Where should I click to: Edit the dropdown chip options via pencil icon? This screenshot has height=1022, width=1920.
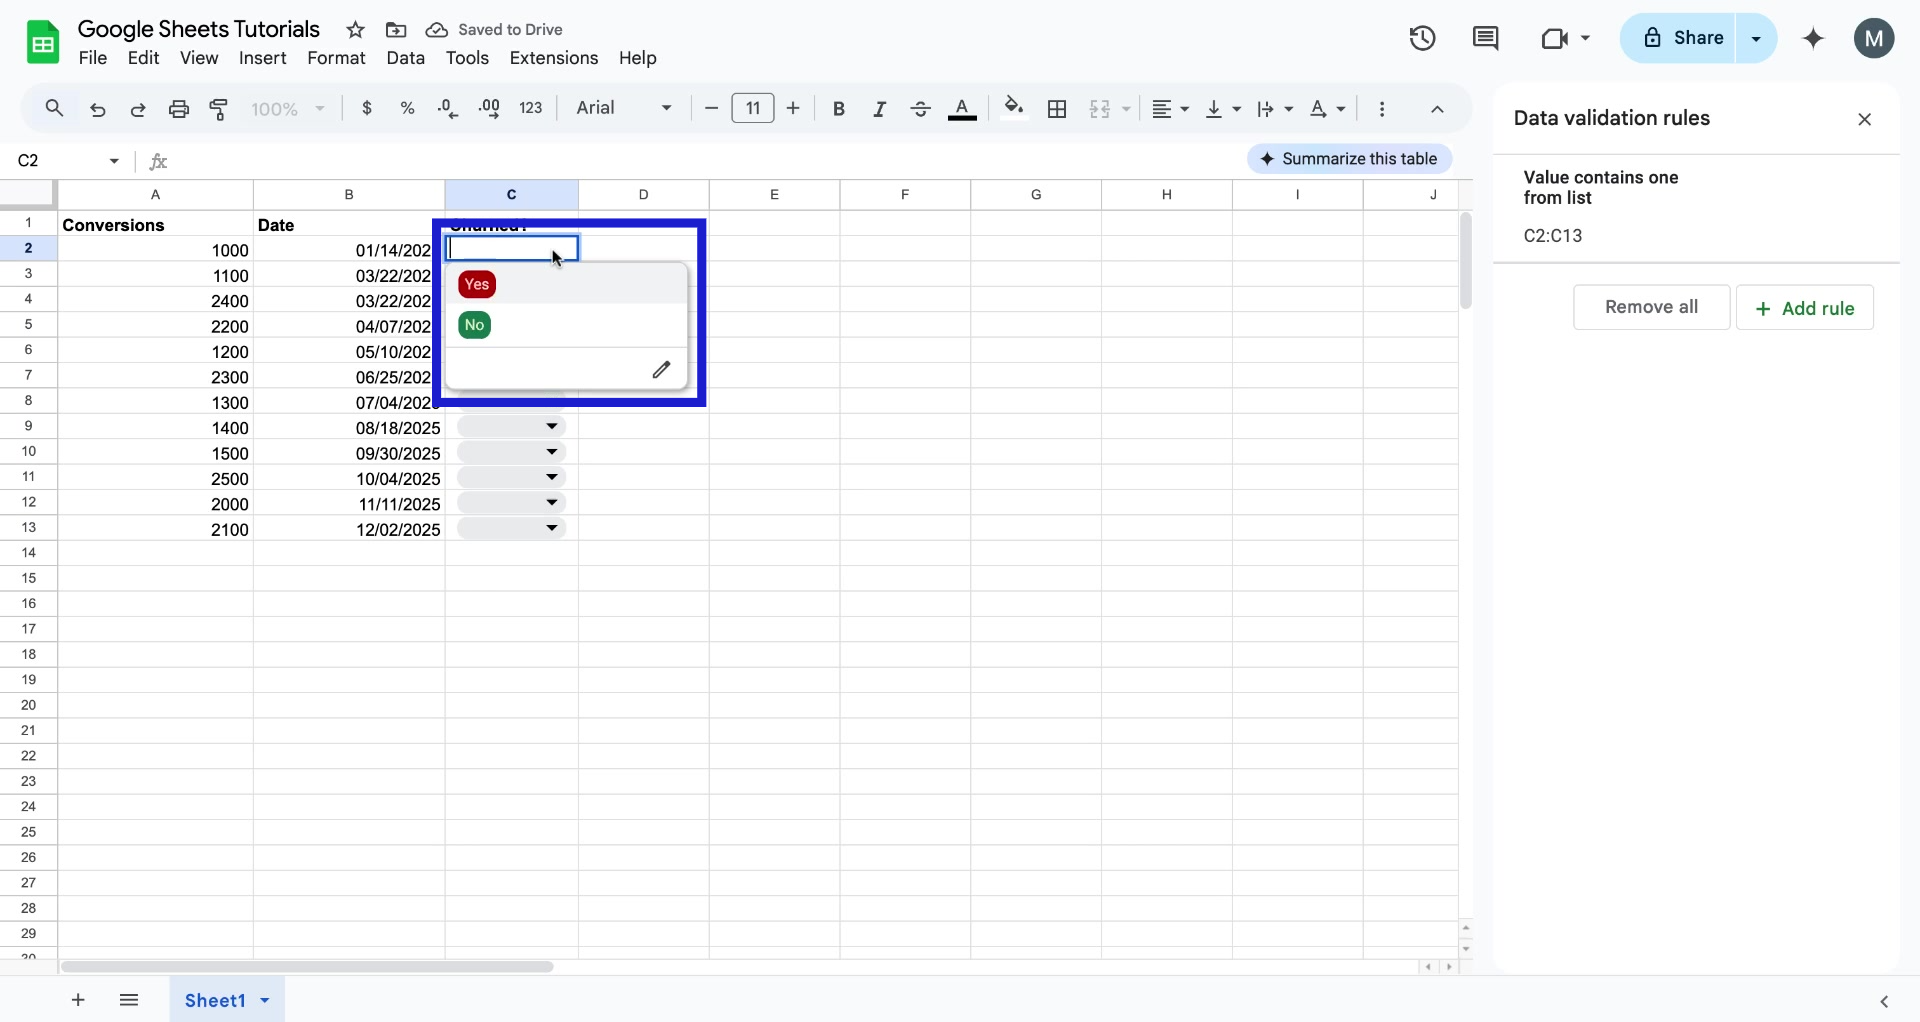point(662,370)
